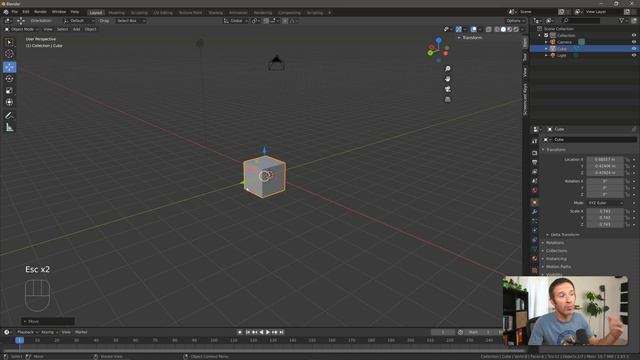Switch to the UV Editing workspace tab

click(x=163, y=13)
